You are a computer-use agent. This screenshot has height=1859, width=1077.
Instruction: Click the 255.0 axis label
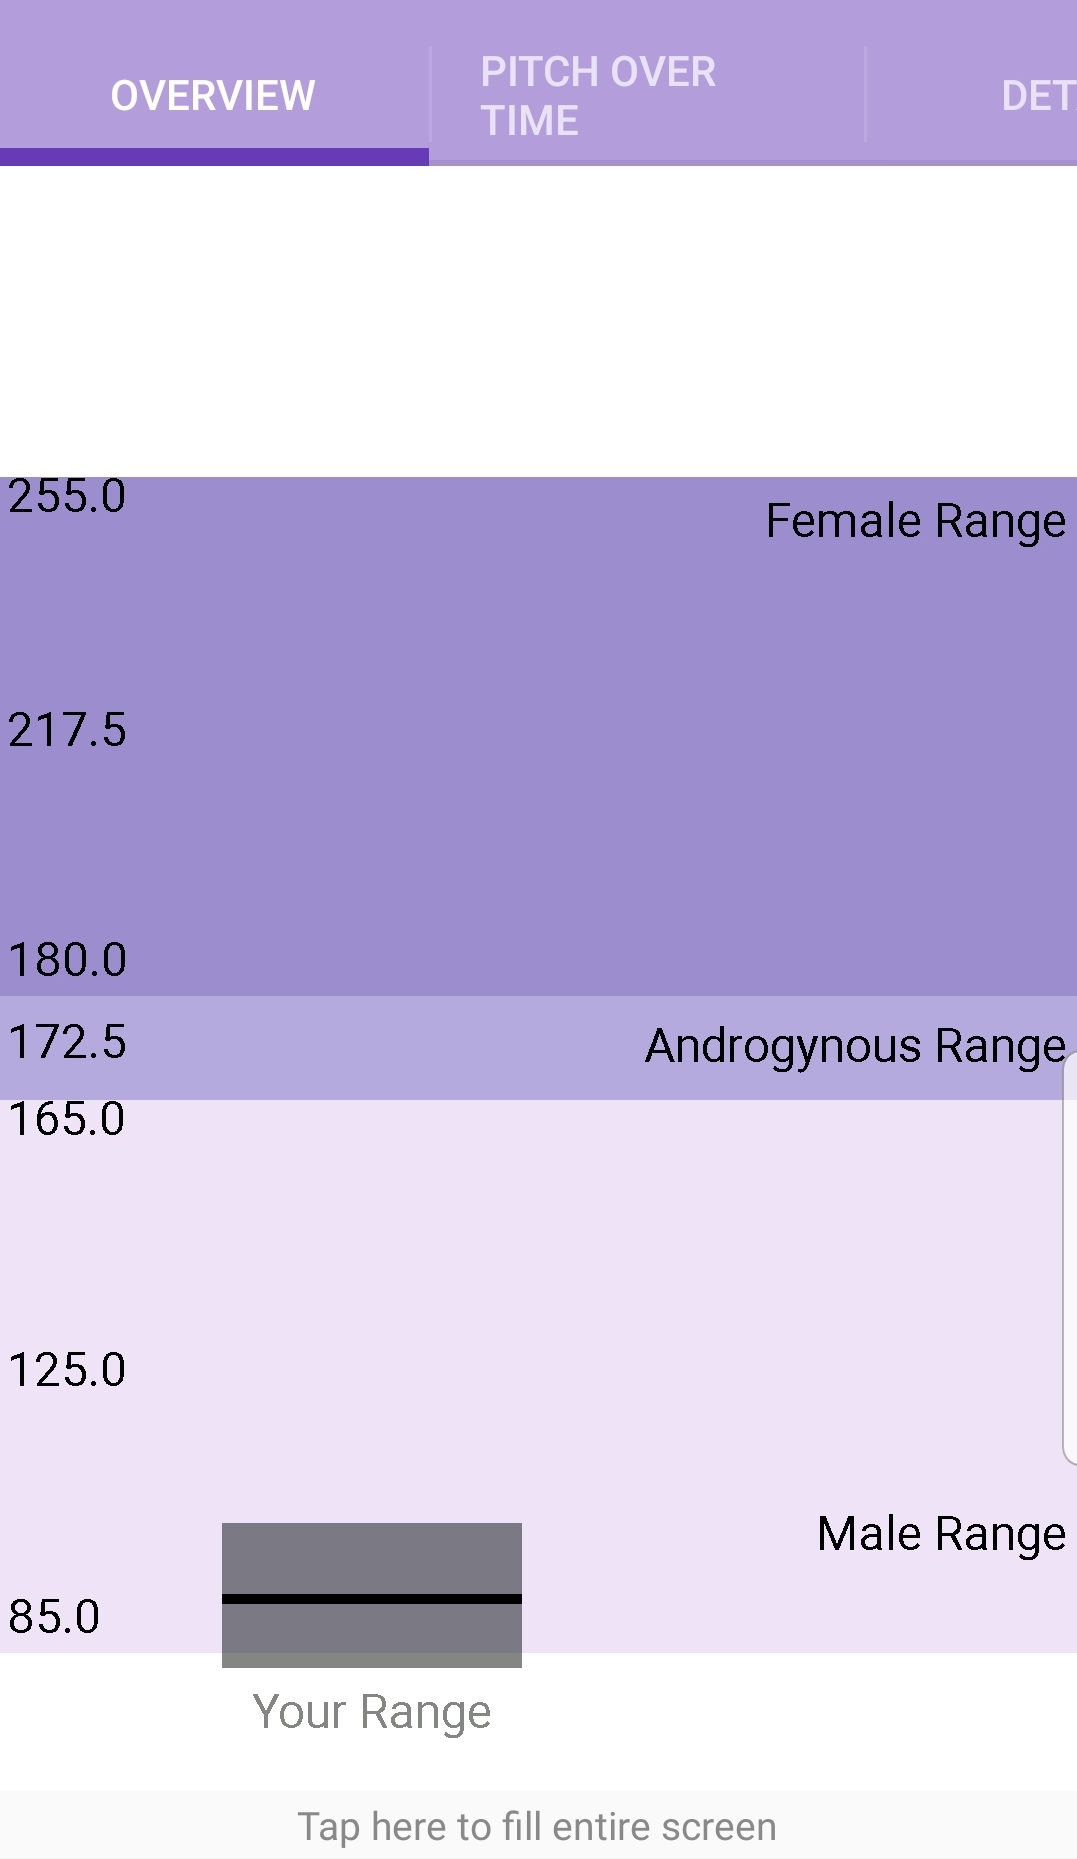(65, 497)
